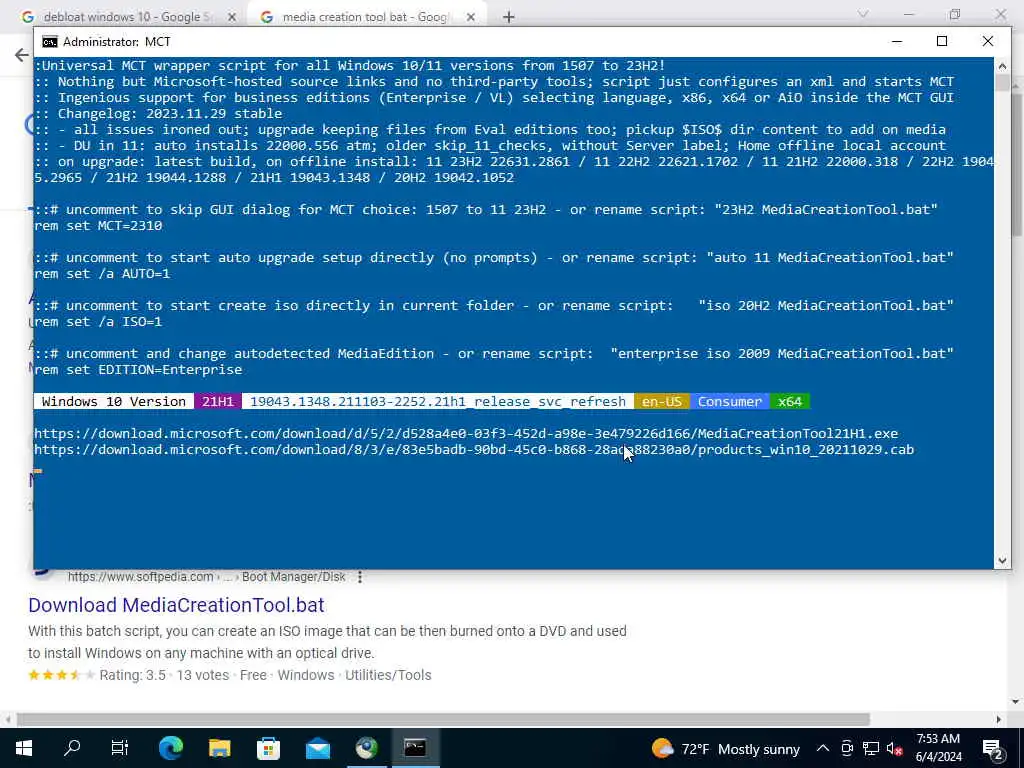Open a new browser tab
The width and height of the screenshot is (1024, 768).
coord(509,17)
